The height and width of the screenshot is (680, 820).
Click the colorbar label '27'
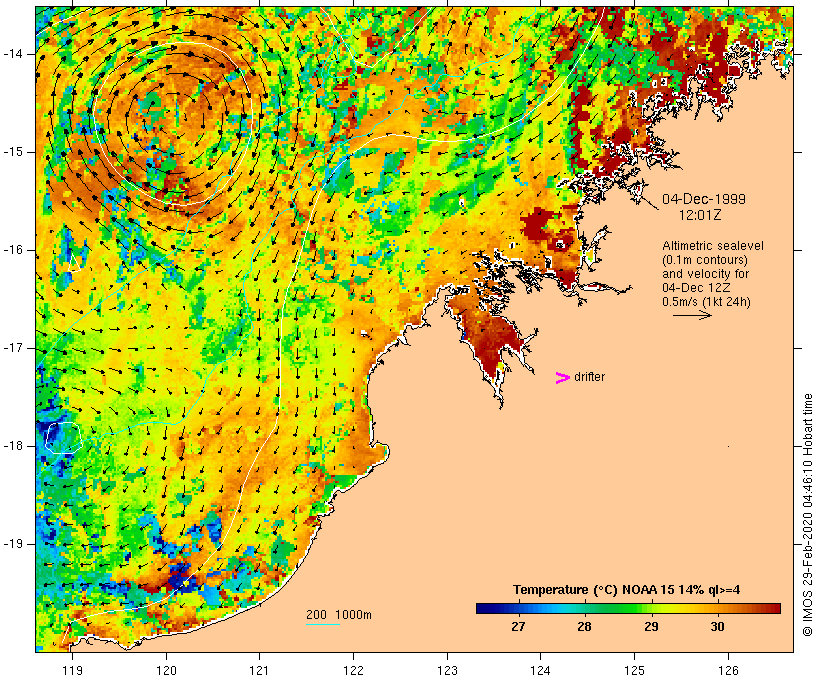point(518,626)
